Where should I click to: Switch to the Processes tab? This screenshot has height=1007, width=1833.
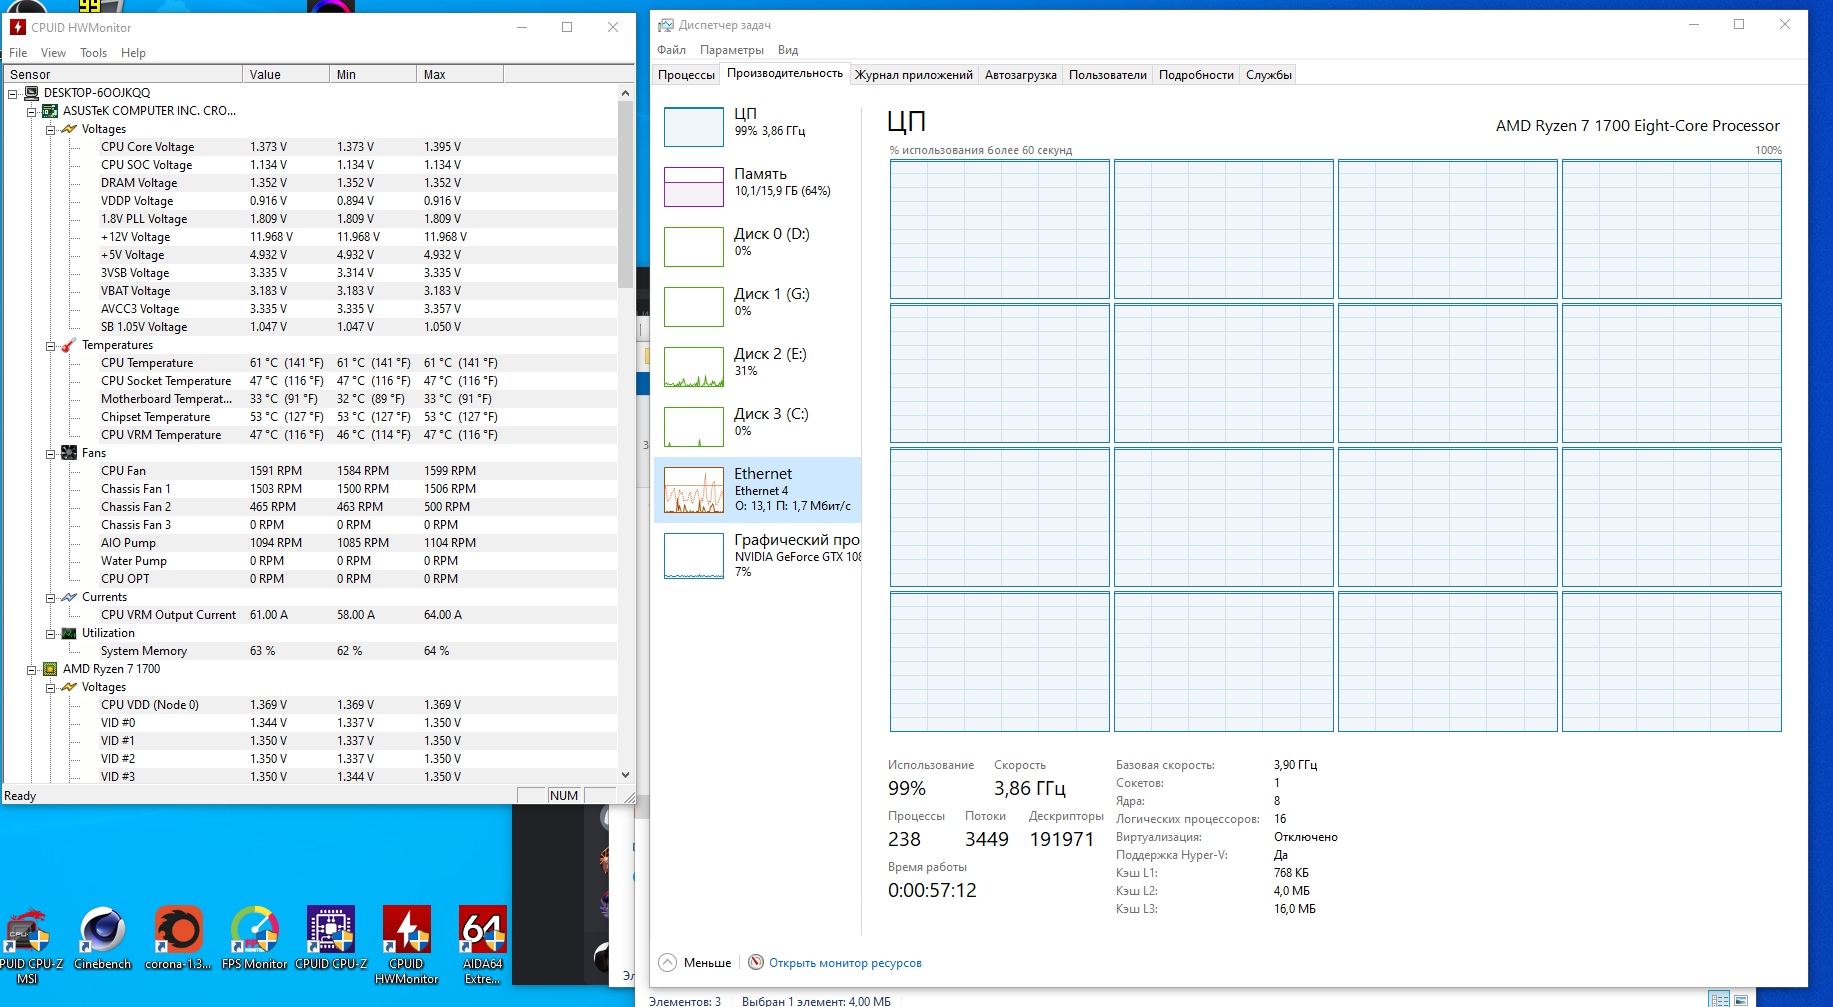pos(686,75)
